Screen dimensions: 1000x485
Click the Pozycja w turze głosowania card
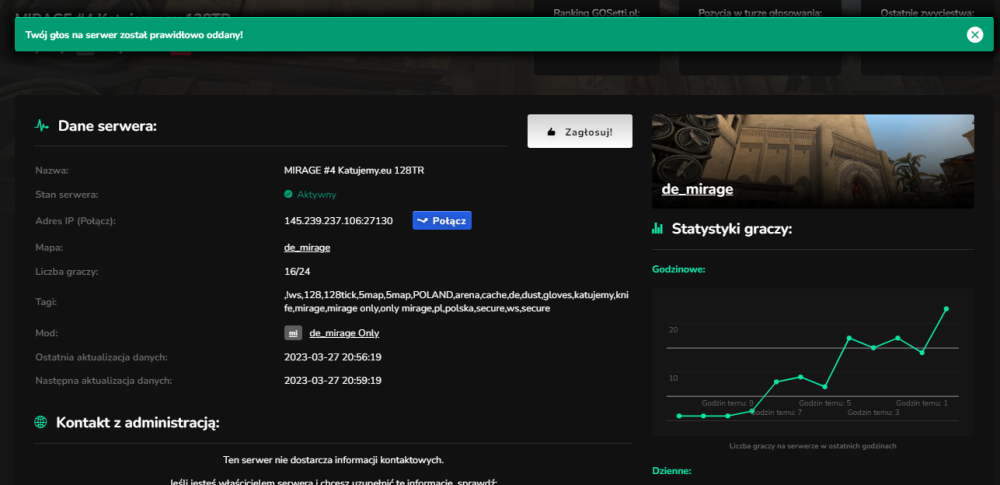[x=760, y=38]
